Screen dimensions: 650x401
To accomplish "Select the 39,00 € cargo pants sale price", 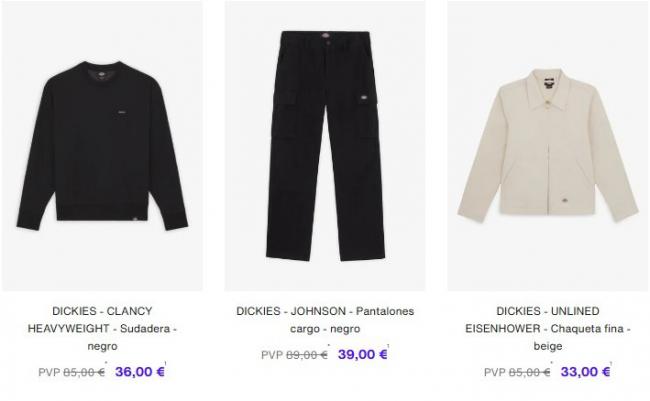I will (363, 354).
